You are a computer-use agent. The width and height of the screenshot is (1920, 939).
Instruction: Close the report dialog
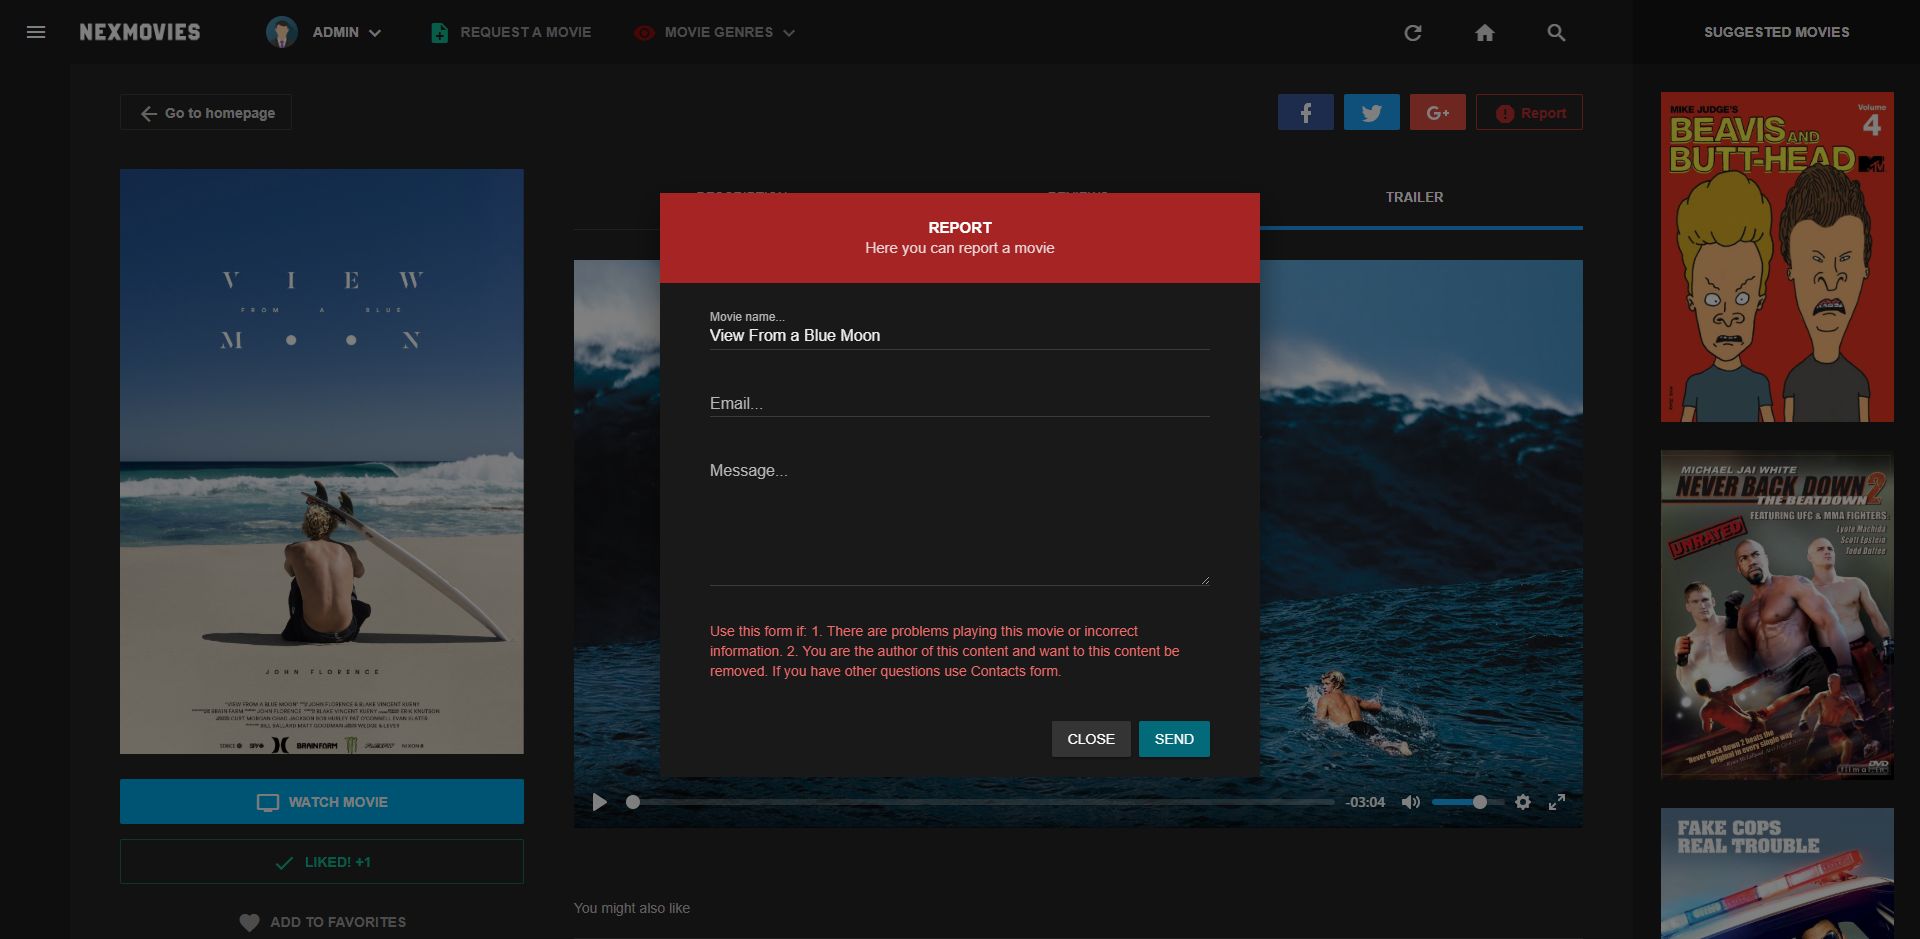pos(1091,739)
